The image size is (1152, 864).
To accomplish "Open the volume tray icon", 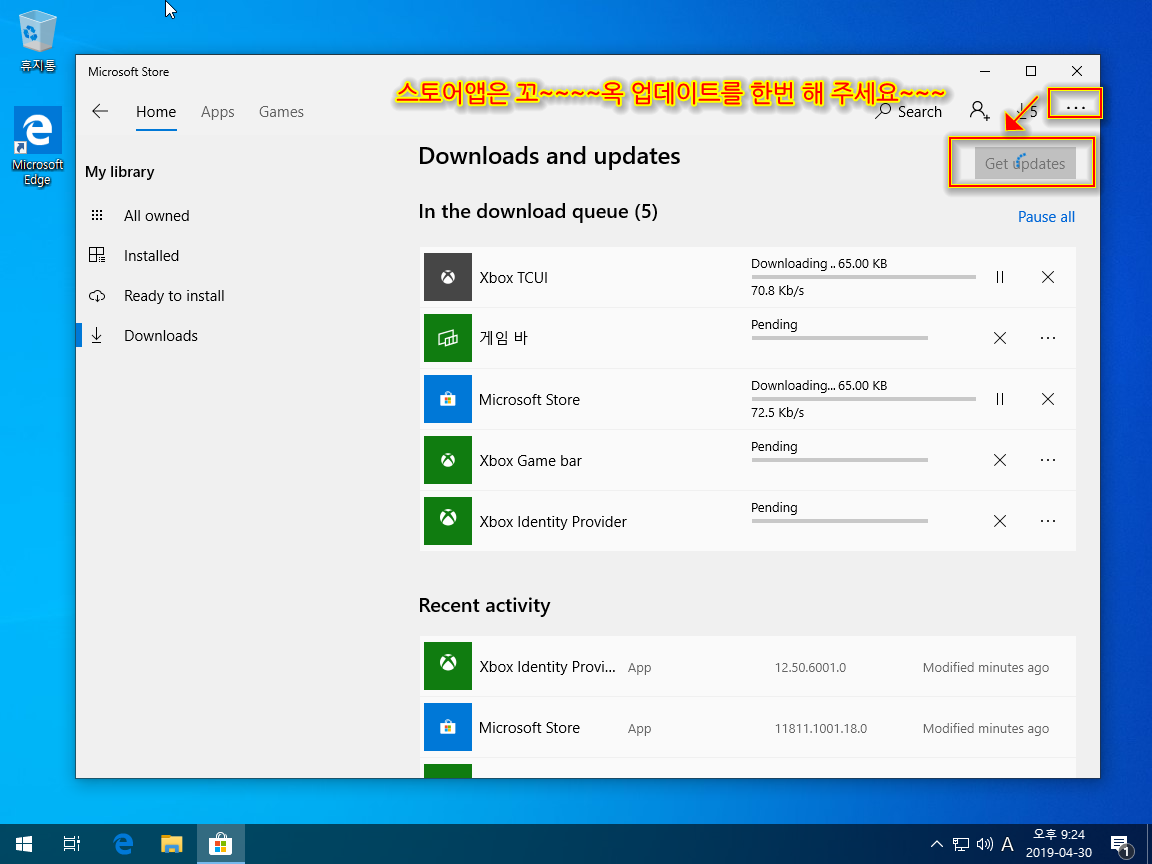I will [x=984, y=844].
